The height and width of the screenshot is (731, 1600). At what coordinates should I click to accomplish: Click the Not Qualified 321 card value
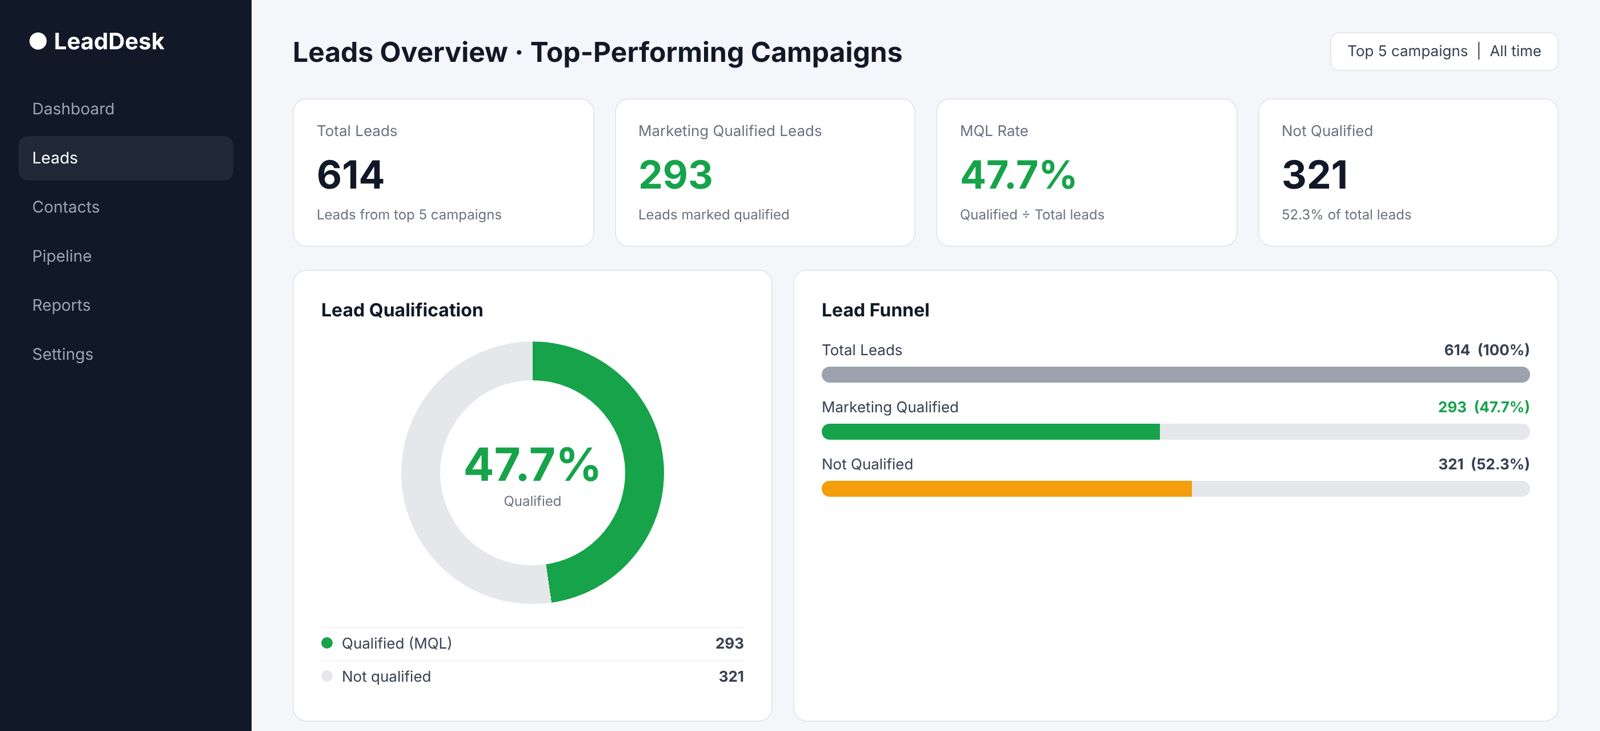click(x=1315, y=175)
